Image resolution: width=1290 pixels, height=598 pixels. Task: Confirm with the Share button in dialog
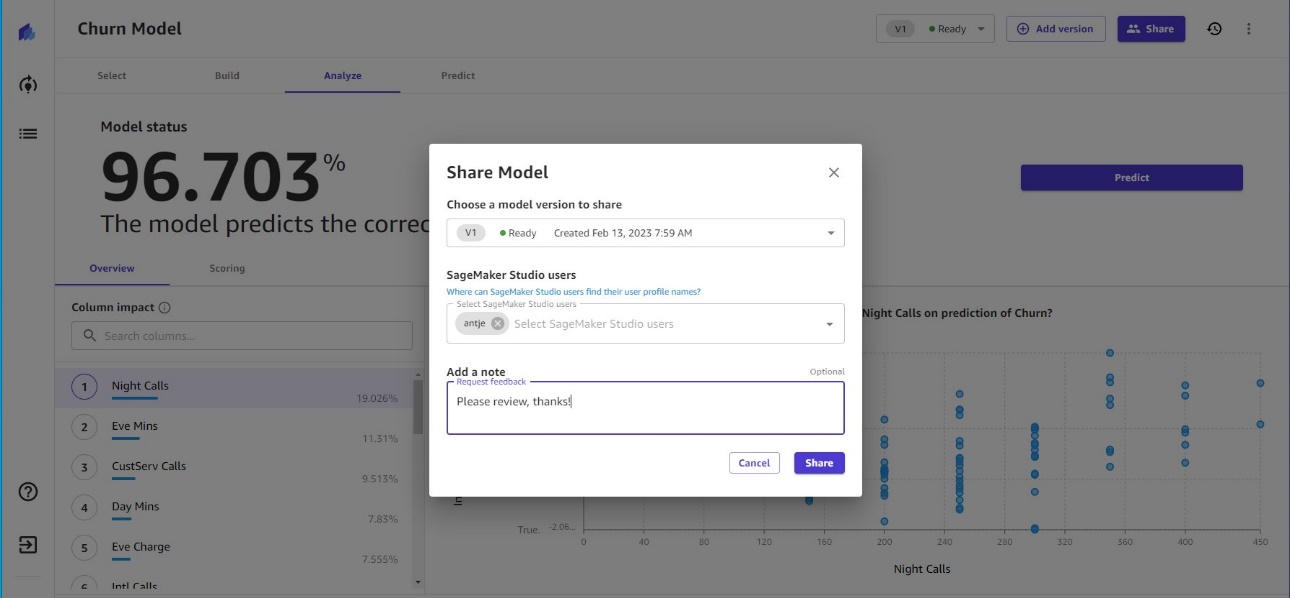(819, 463)
